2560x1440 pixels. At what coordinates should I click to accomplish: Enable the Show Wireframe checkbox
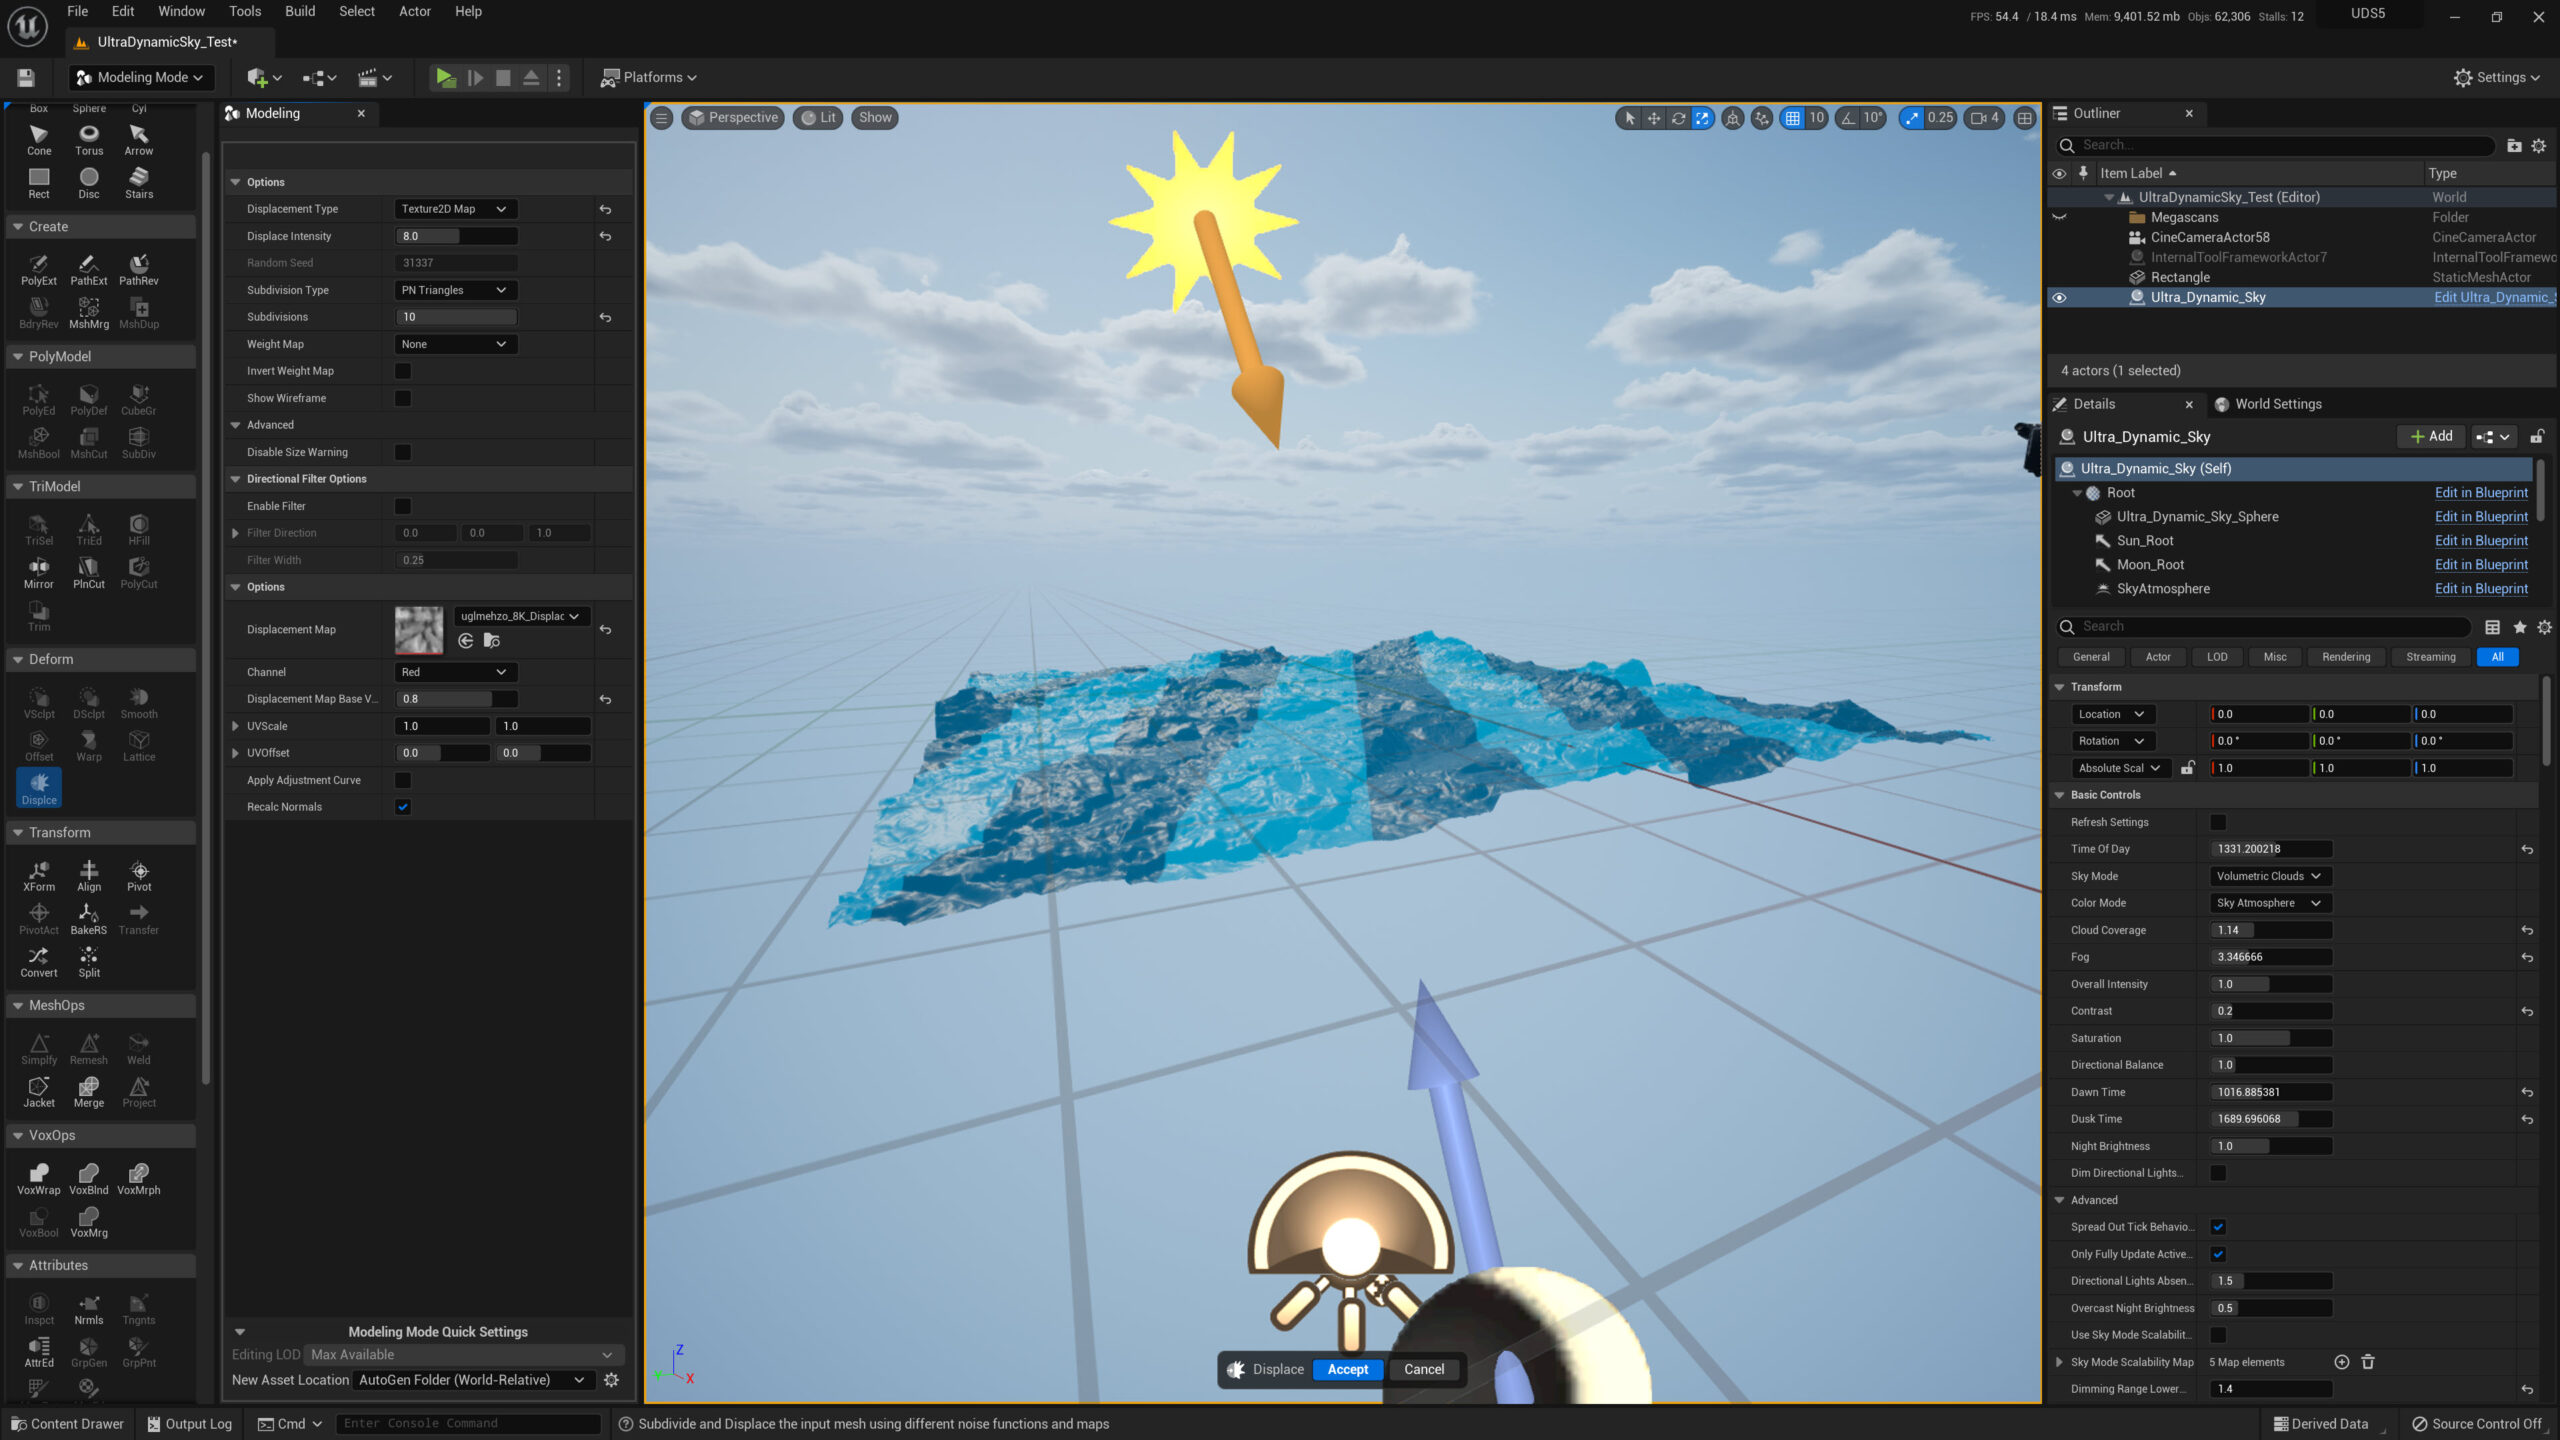(x=403, y=398)
